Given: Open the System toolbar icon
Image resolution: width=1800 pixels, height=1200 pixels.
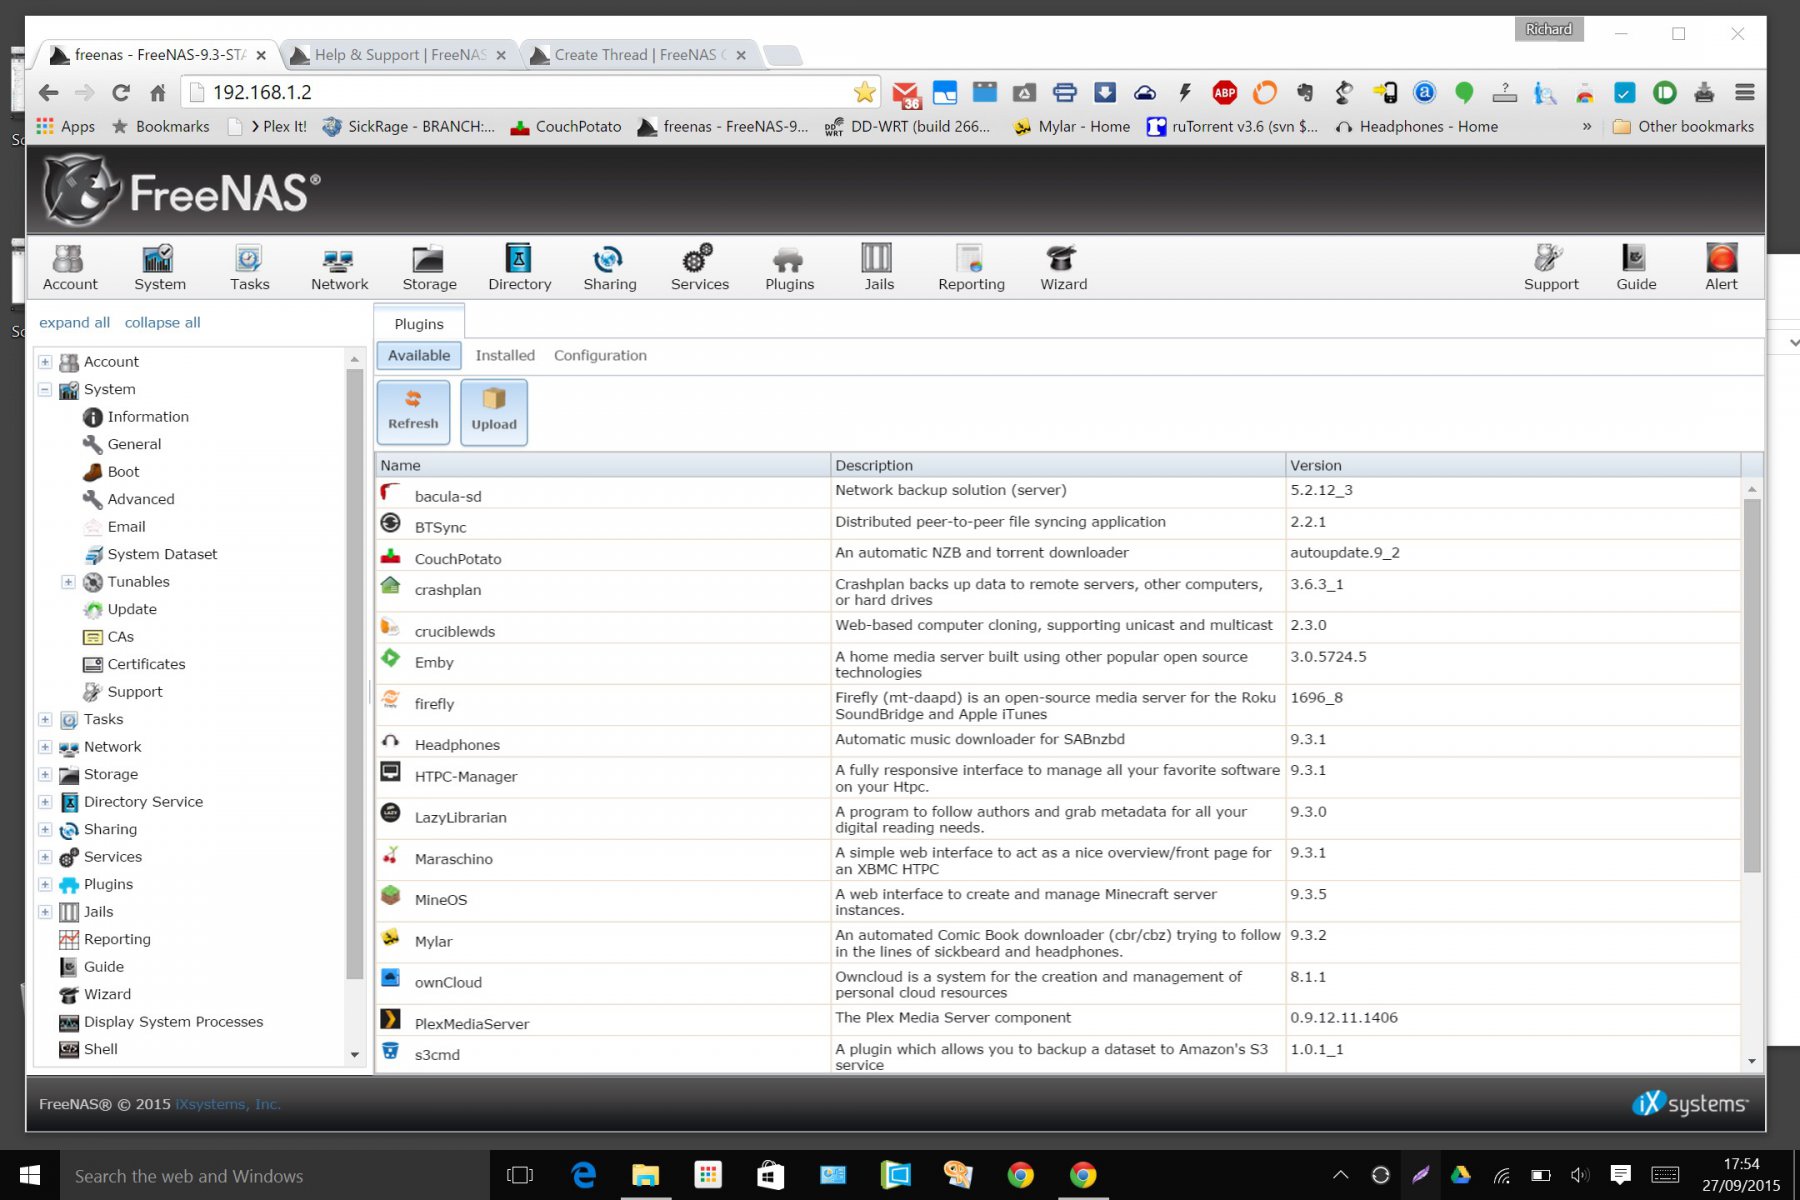Looking at the screenshot, I should (x=160, y=267).
